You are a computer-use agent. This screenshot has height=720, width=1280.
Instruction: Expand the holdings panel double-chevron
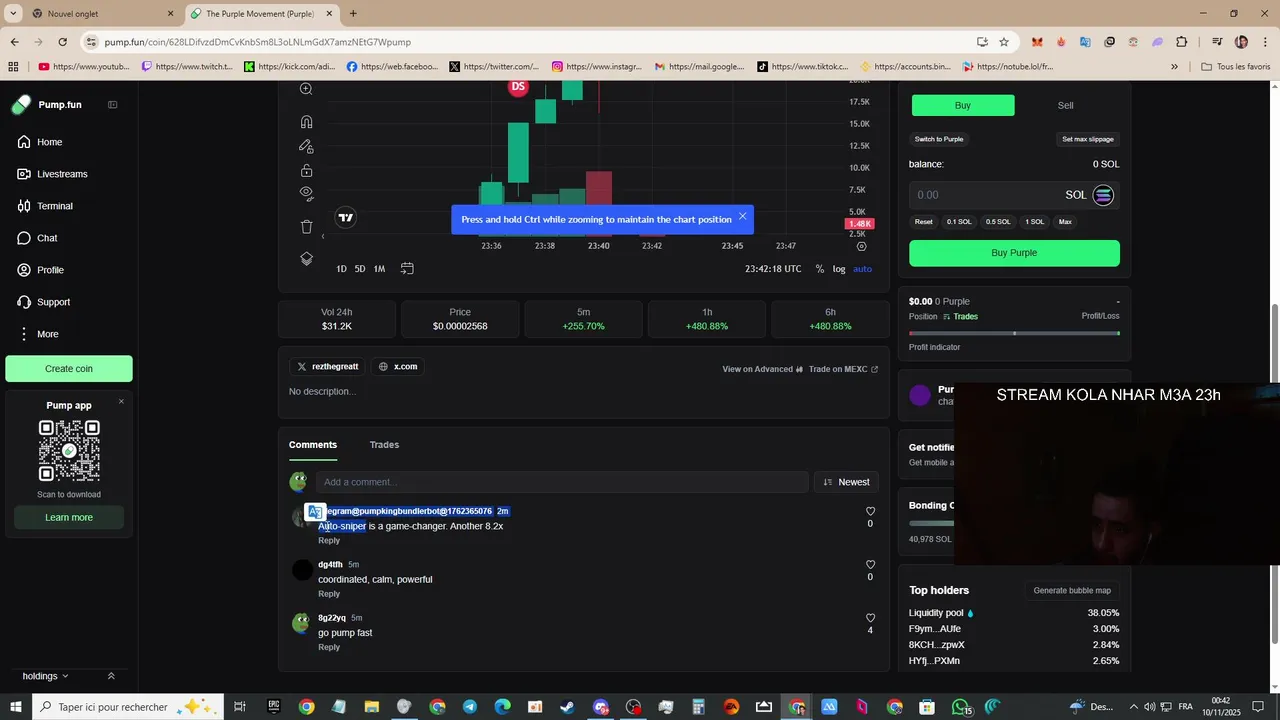tap(111, 676)
